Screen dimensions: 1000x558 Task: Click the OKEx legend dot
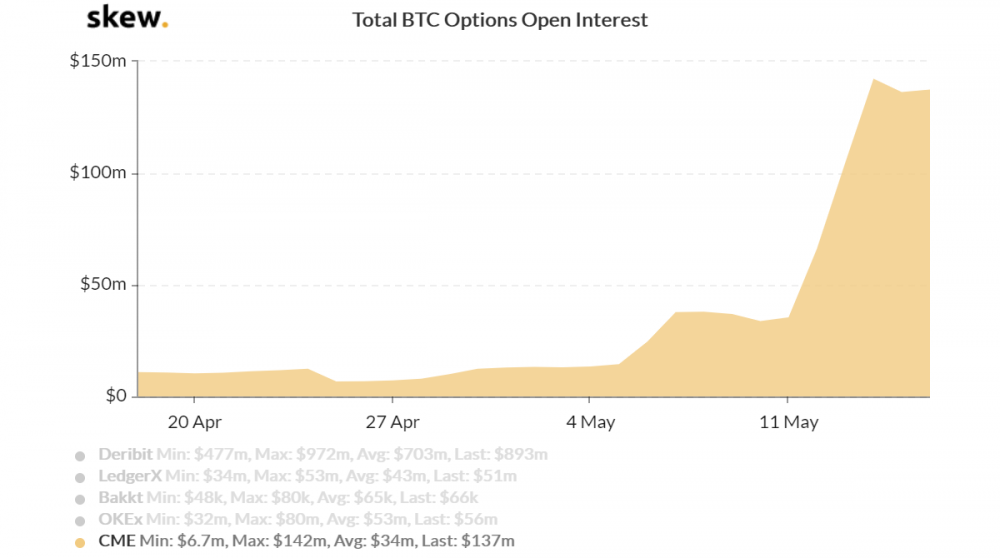coord(80,521)
